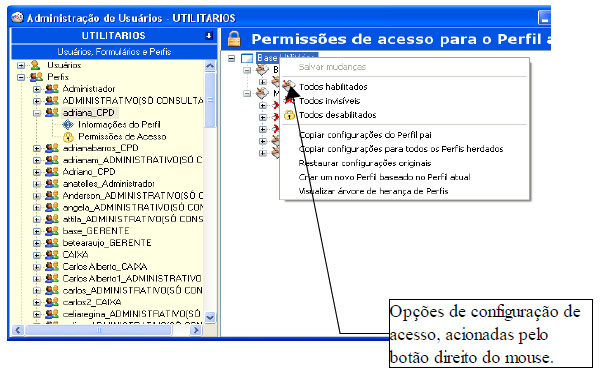Viewport: 600px width, 376px height.
Task: Select the 'Carlos Alberto_CAIXA' profile
Action: coord(105,267)
